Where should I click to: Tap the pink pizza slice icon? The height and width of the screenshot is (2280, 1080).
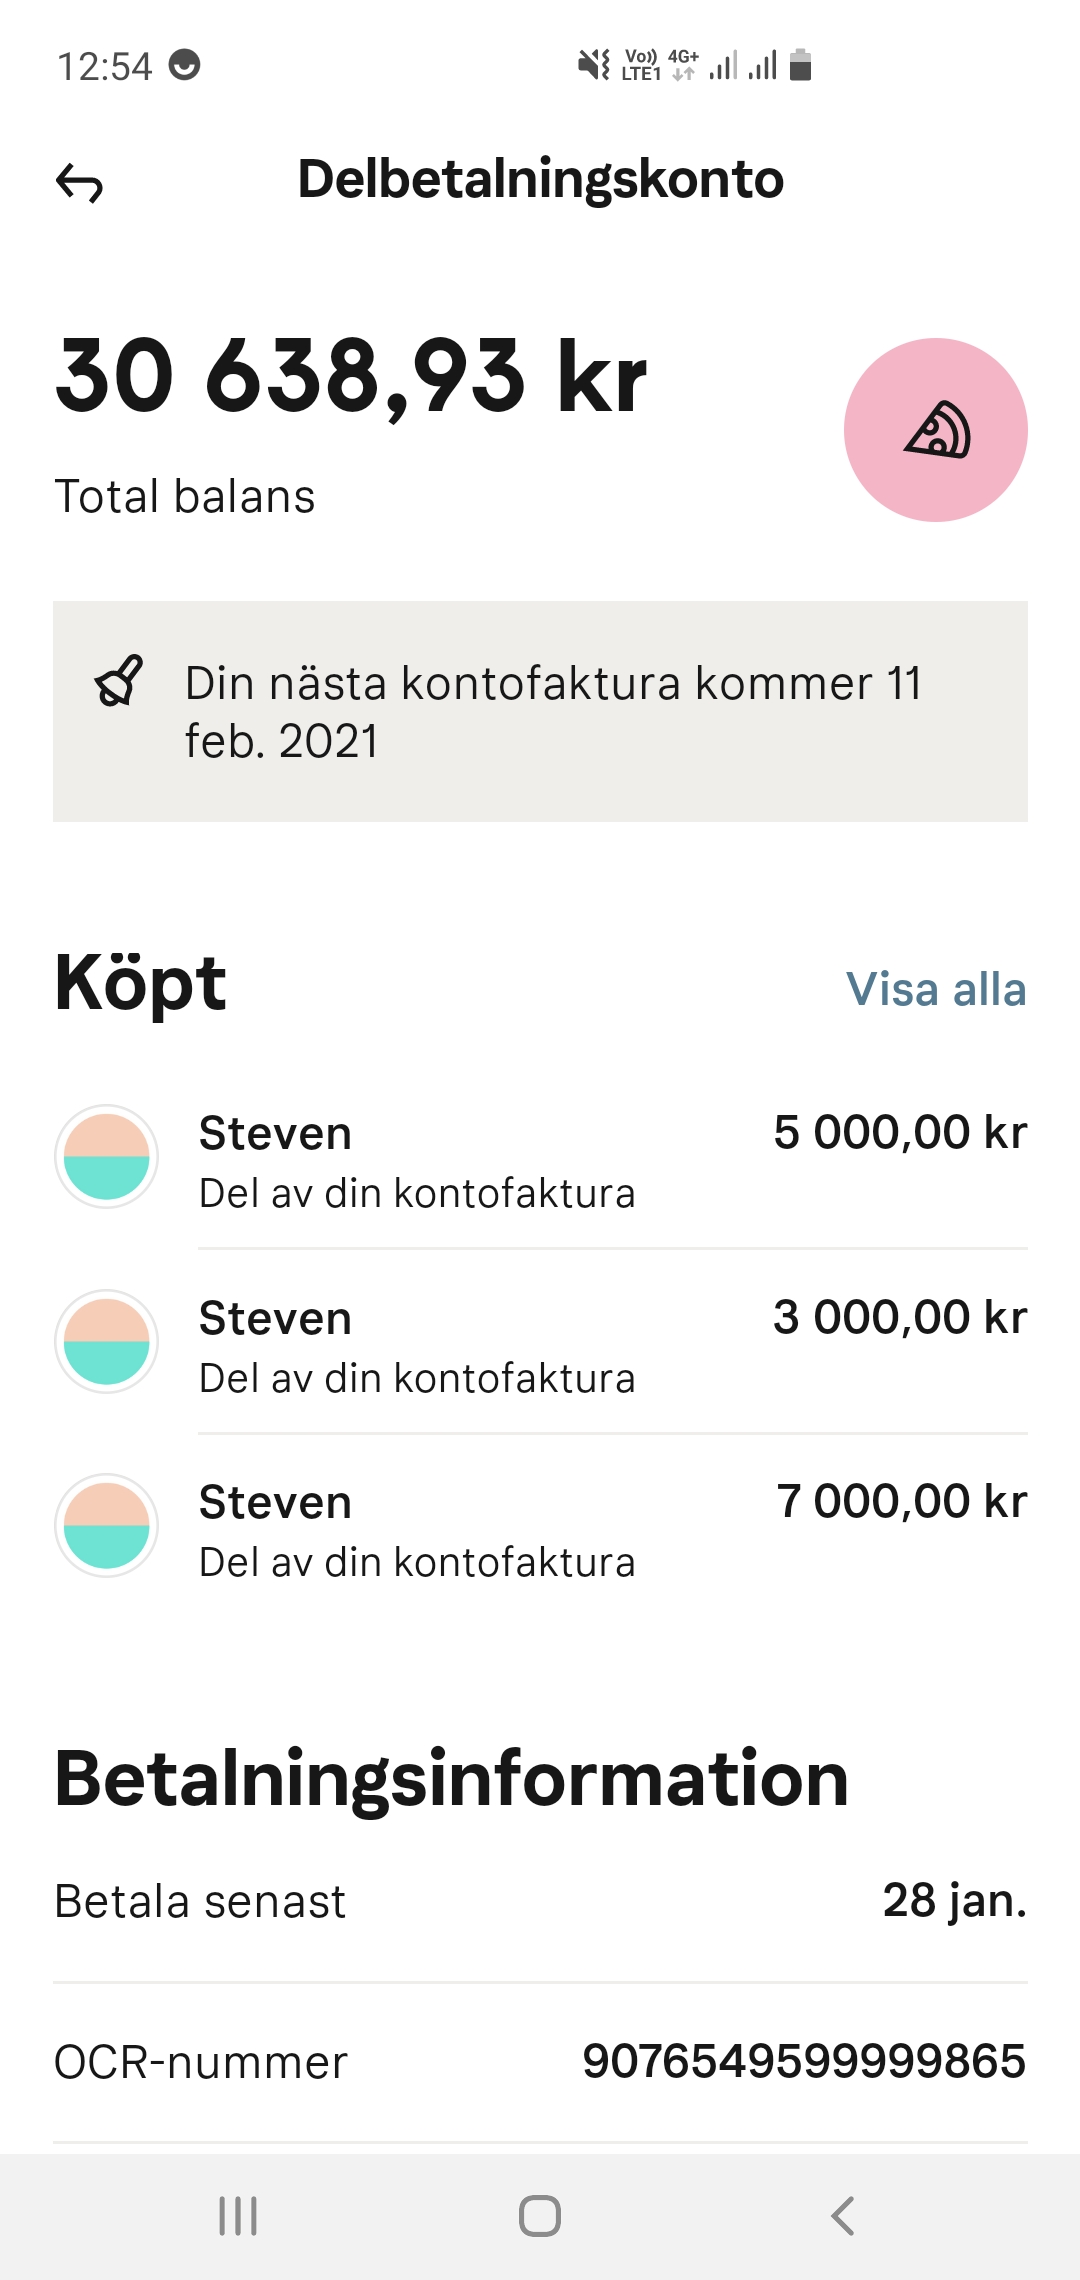[x=935, y=430]
